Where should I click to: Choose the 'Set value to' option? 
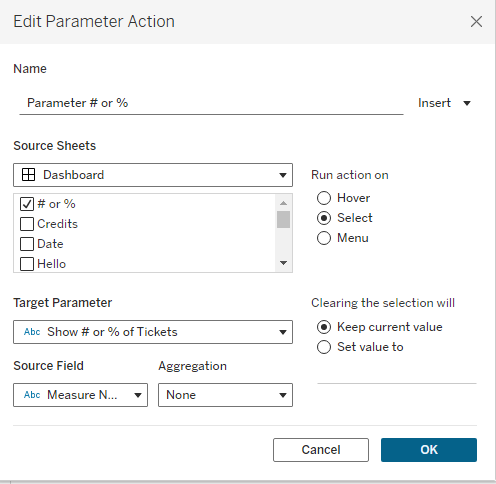[x=324, y=347]
